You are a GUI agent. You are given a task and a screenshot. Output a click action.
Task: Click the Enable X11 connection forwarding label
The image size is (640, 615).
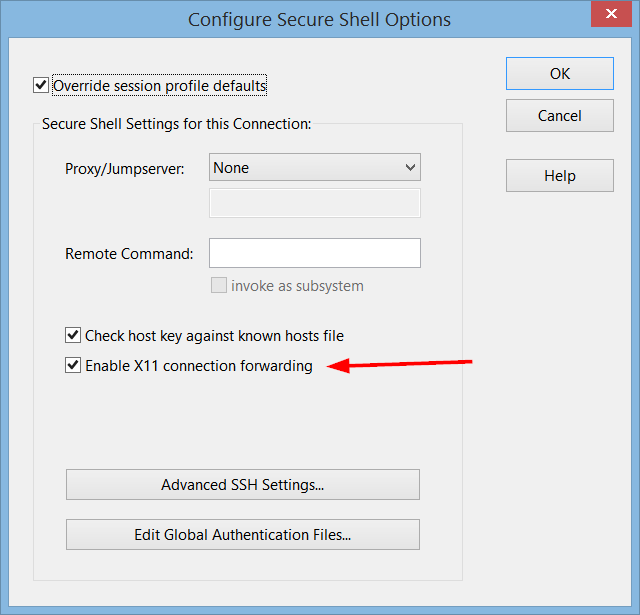[199, 366]
